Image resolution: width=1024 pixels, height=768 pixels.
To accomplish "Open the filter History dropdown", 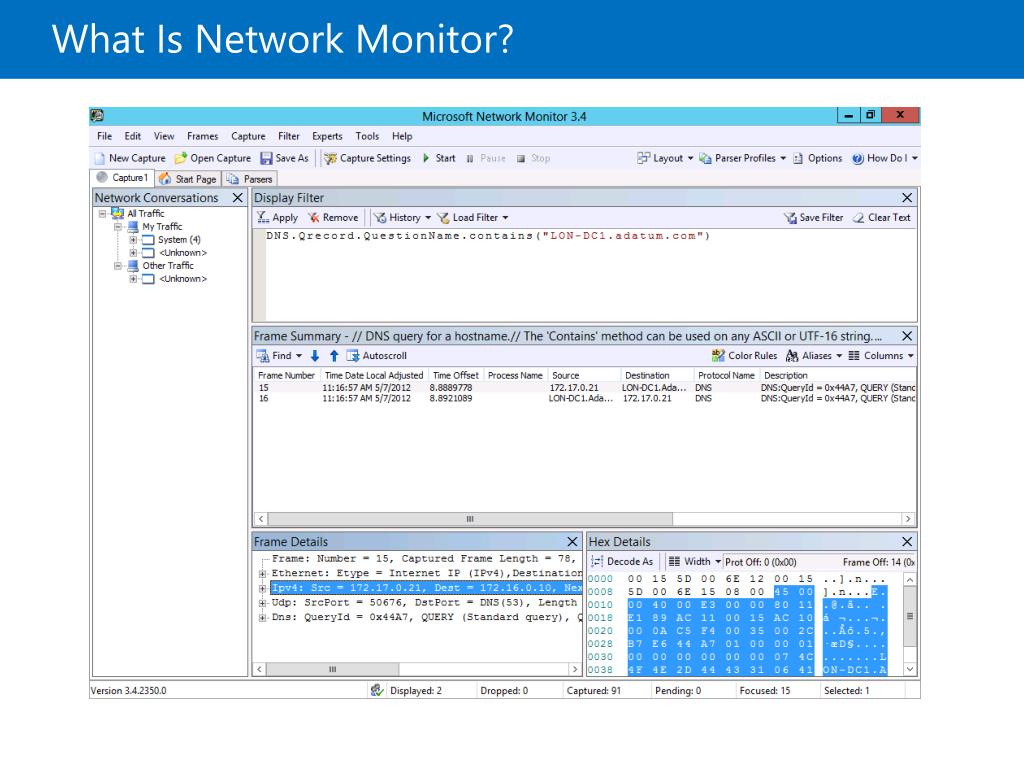I will point(402,217).
